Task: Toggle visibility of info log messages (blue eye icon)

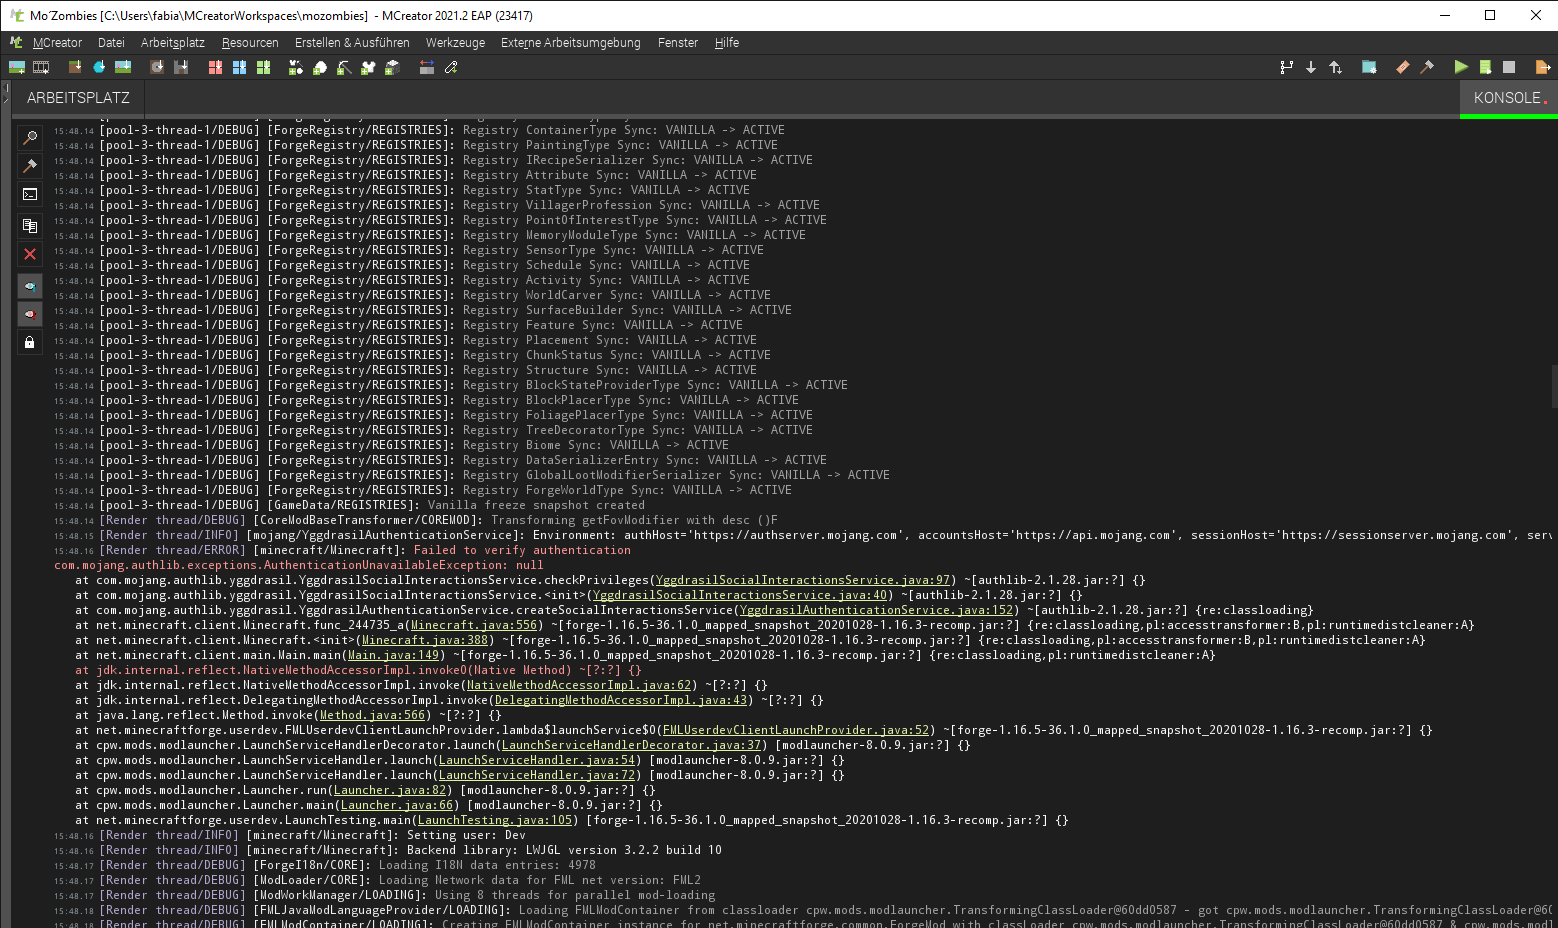Action: pyautogui.click(x=29, y=286)
